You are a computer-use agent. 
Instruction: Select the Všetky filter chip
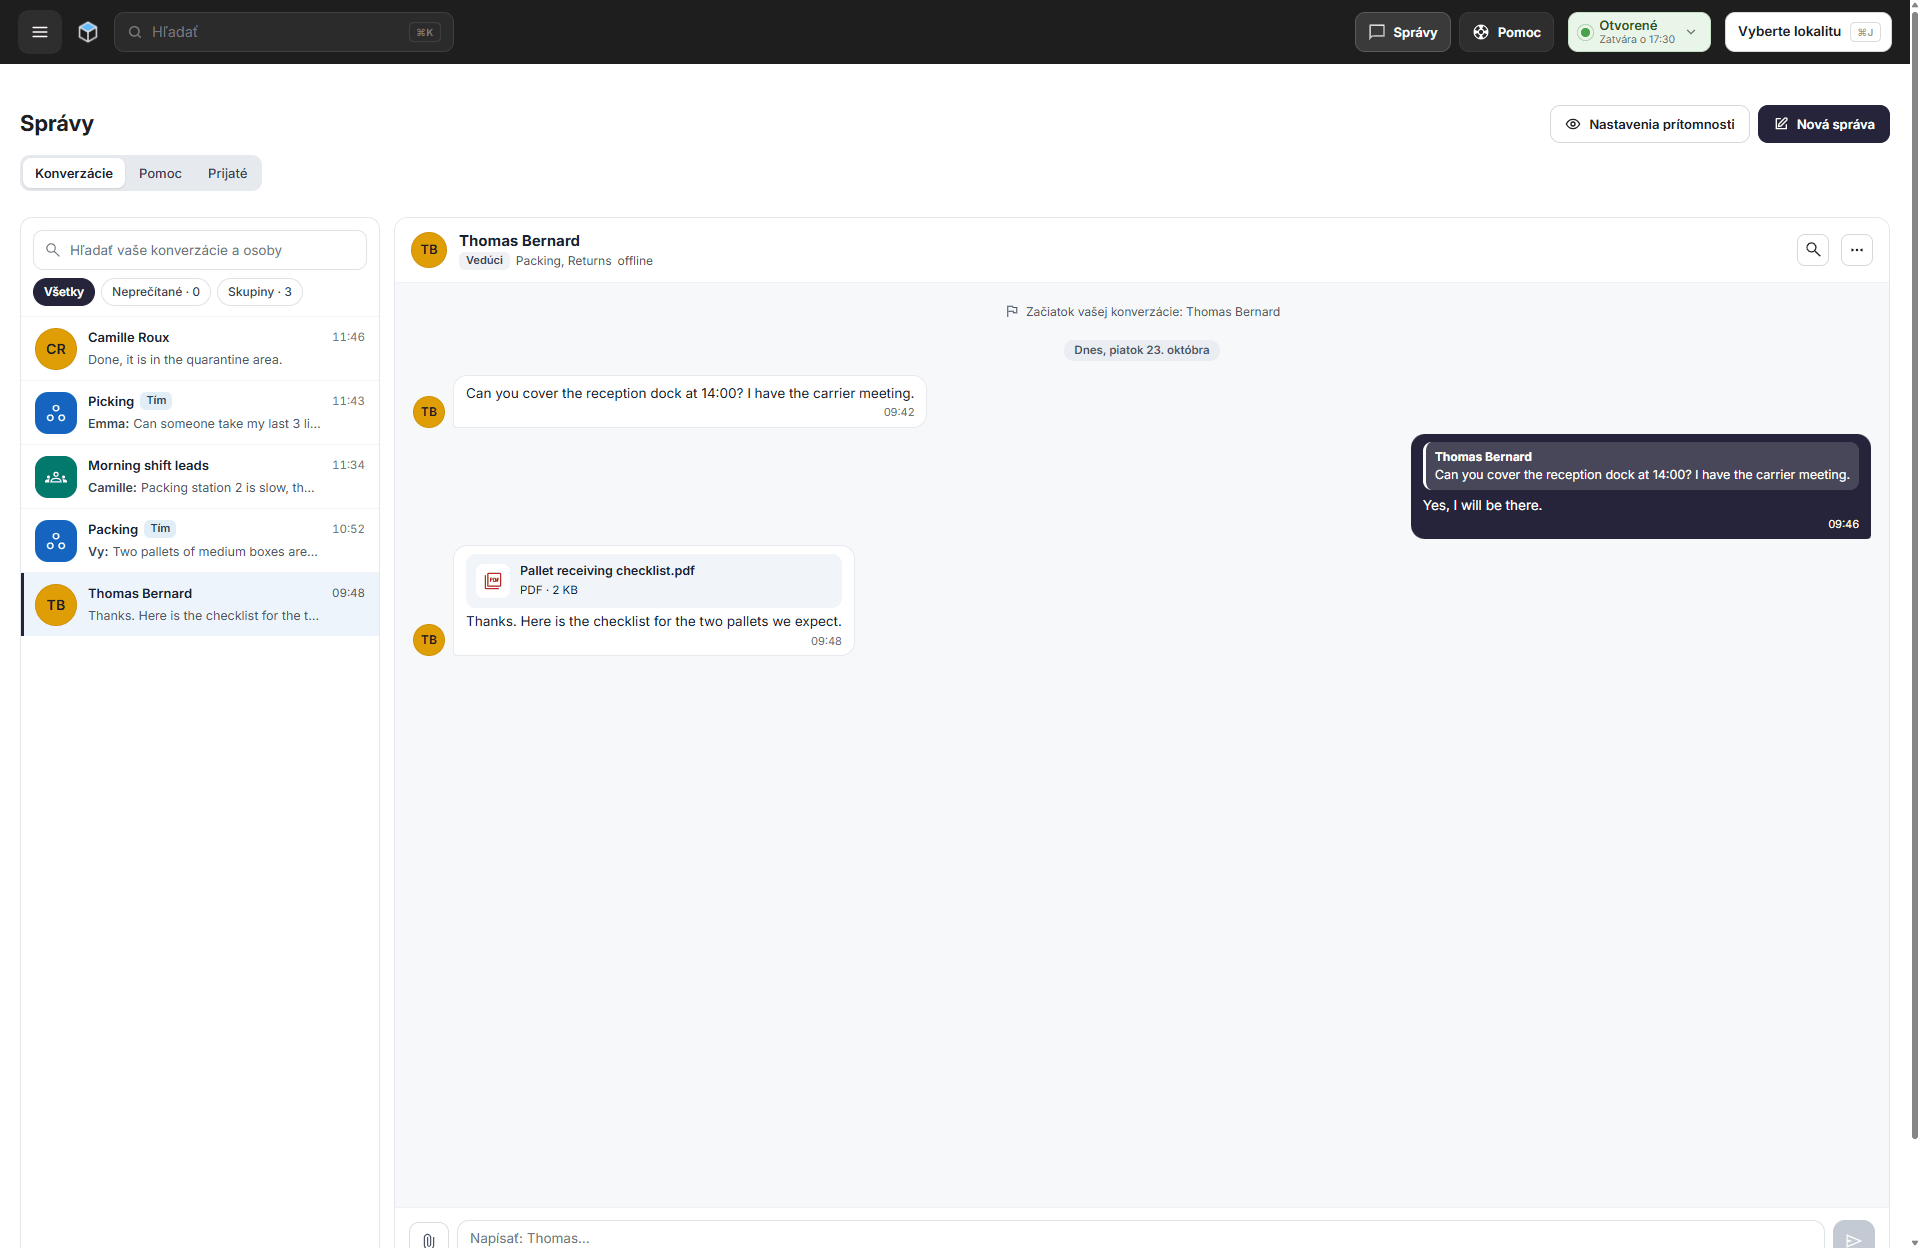tap(64, 292)
